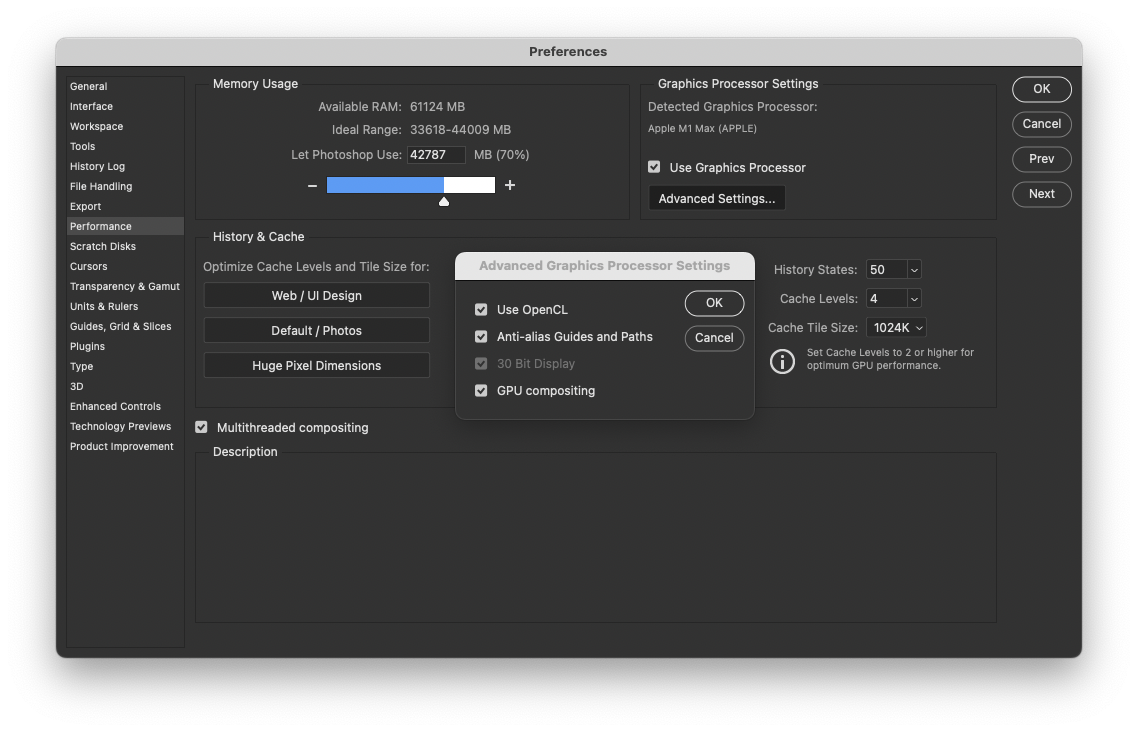Click the plus to increase memory usage
This screenshot has width=1138, height=732.
click(x=510, y=185)
